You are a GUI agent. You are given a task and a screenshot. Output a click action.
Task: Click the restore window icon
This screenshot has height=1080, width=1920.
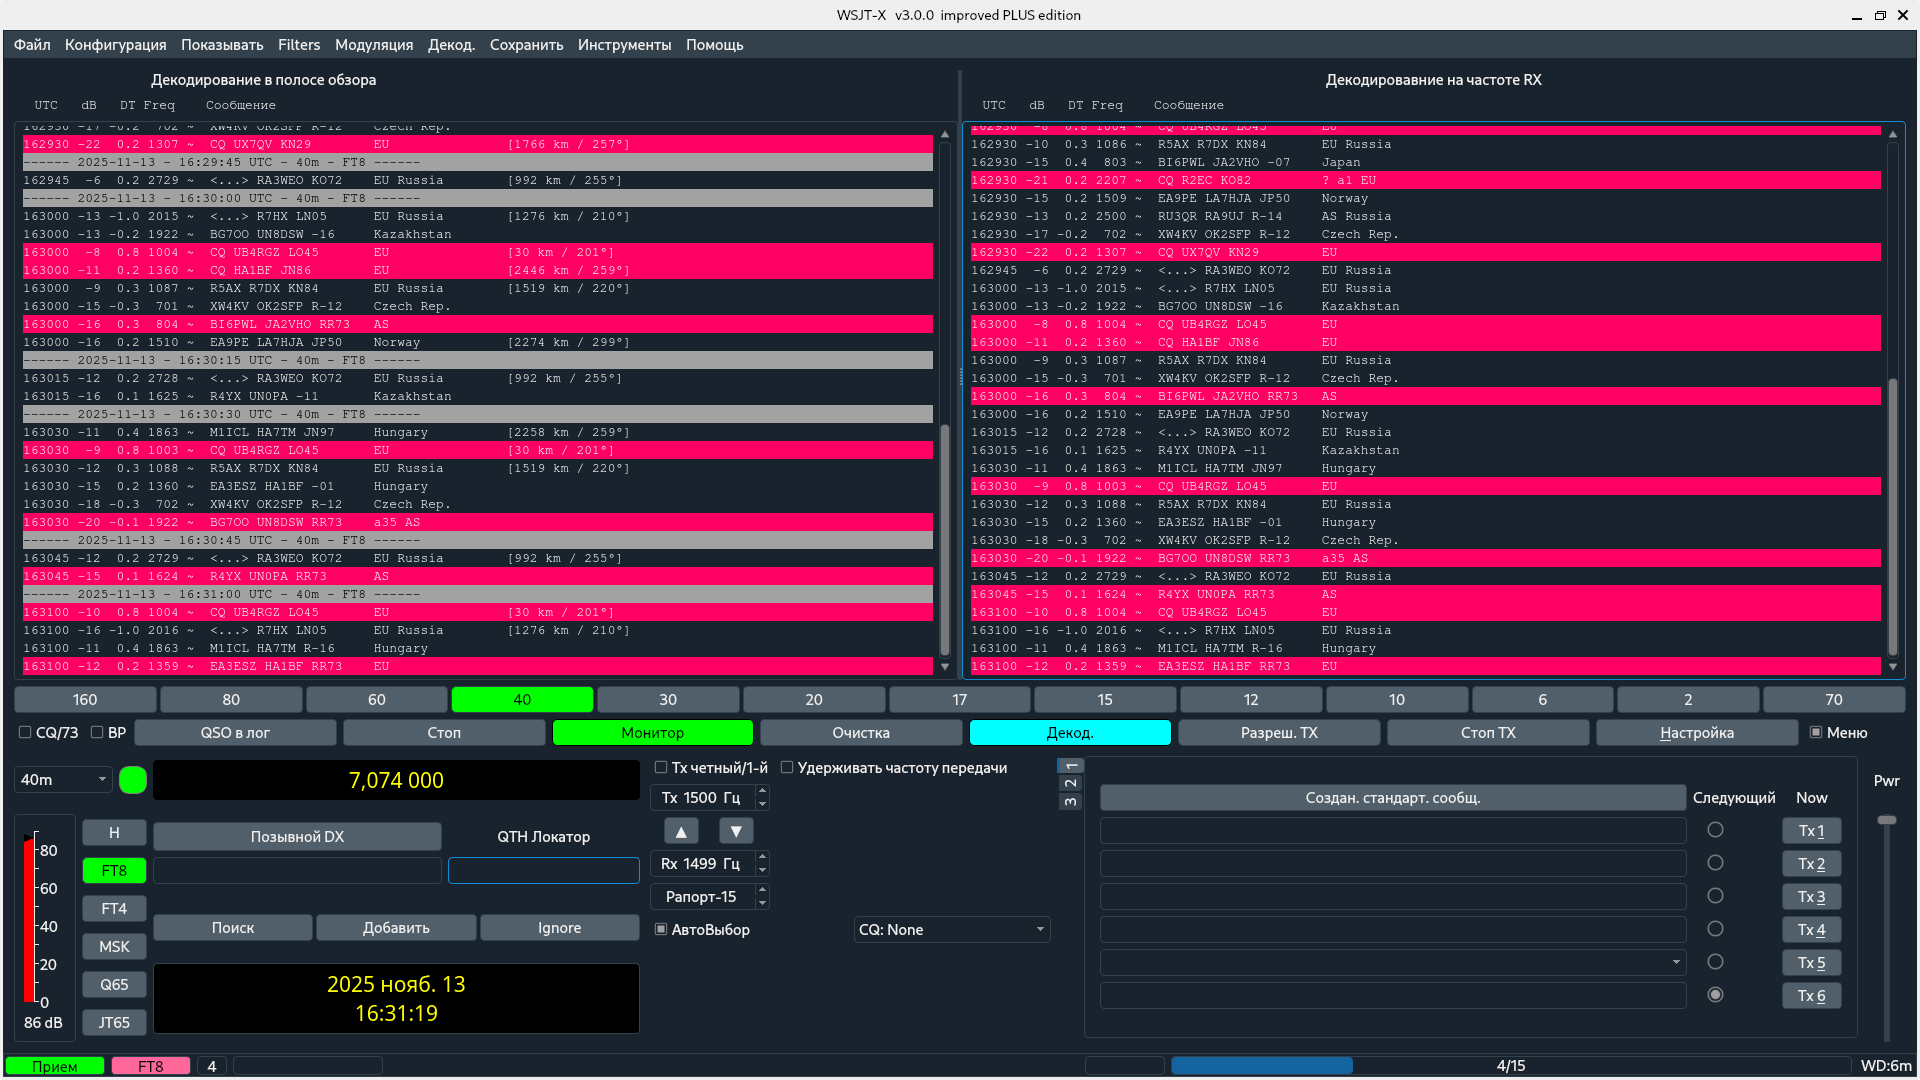tap(1880, 15)
